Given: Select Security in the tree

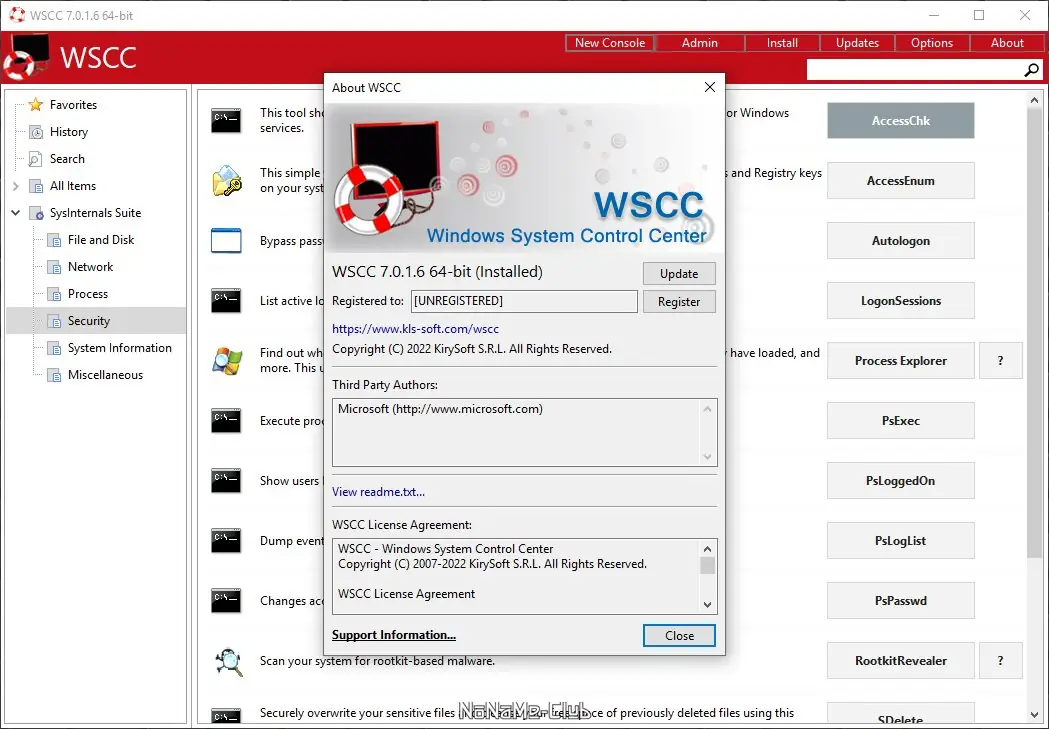Looking at the screenshot, I should (x=88, y=320).
